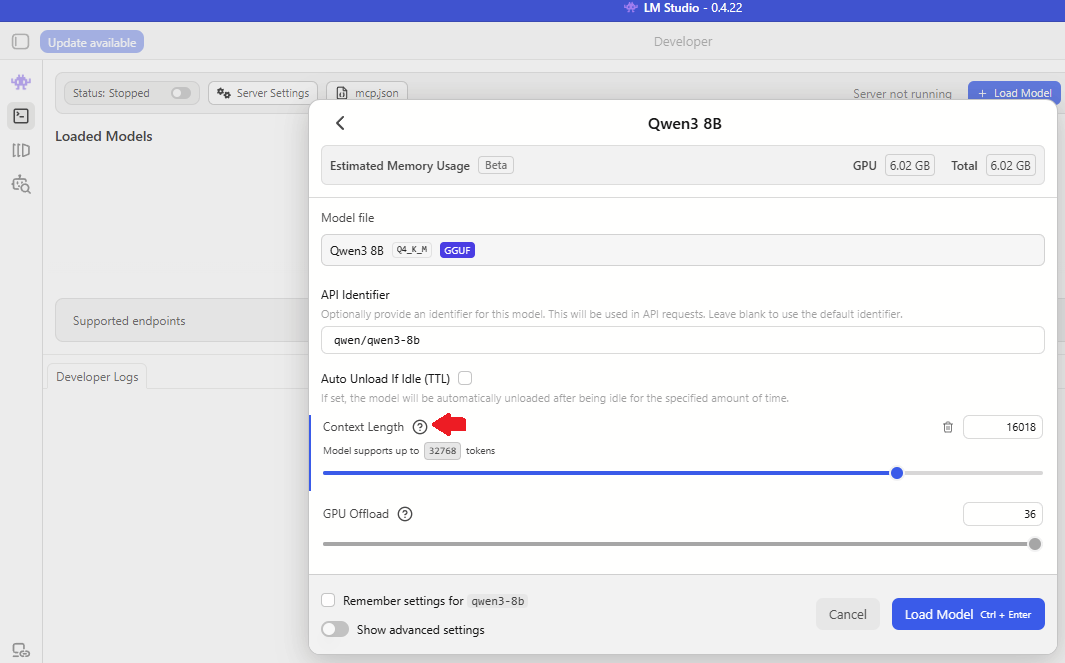Image resolution: width=1065 pixels, height=663 pixels.
Task: Click the GPU Offload slider handle
Action: pos(1034,543)
